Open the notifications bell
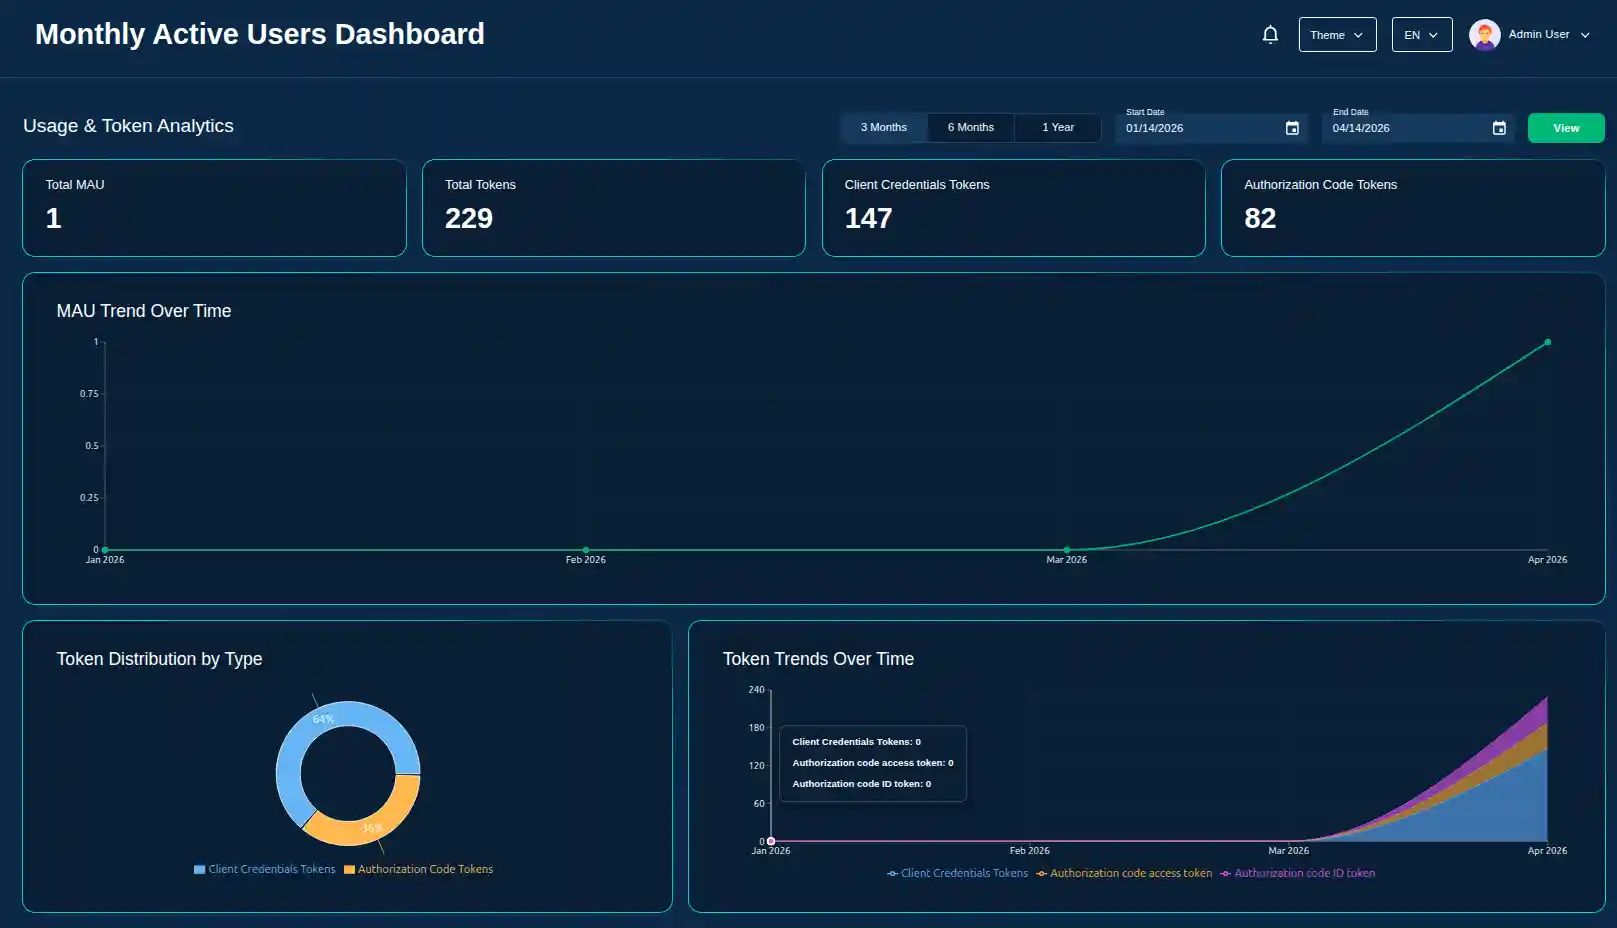 1270,35
